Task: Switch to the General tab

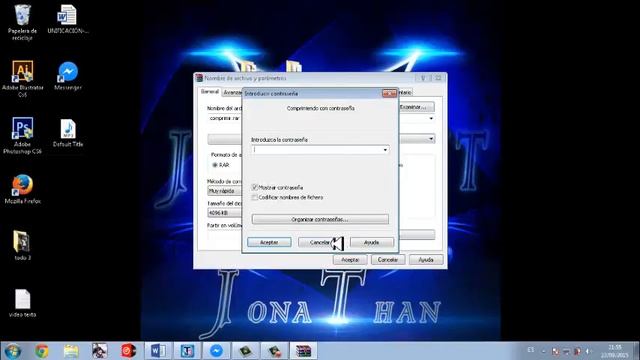Action: point(210,92)
